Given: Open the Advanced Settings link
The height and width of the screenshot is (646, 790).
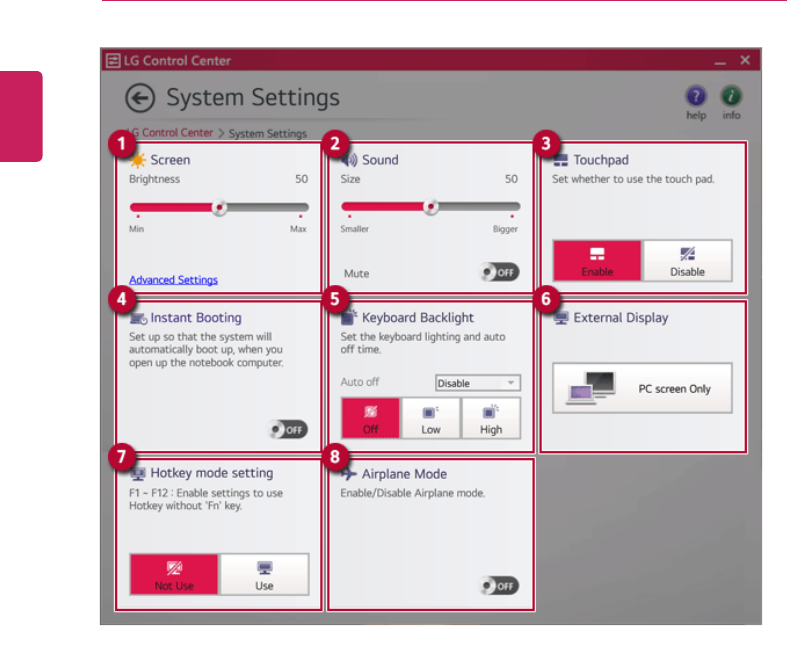Looking at the screenshot, I should pyautogui.click(x=173, y=280).
